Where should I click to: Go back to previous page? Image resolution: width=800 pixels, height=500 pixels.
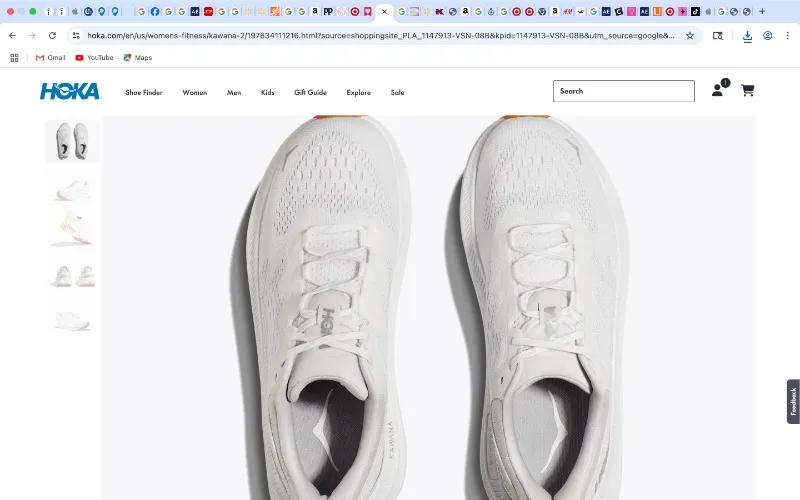tap(12, 36)
